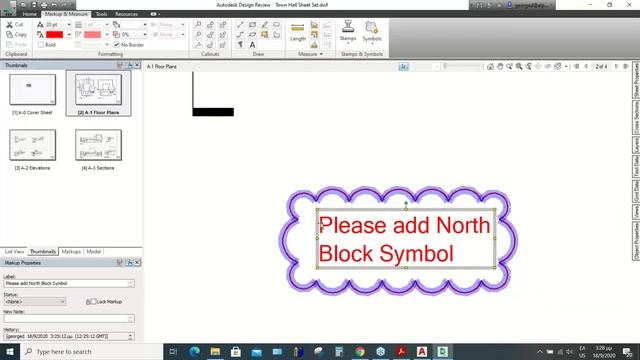The width and height of the screenshot is (640, 360).
Task: Pin the Thumbnails panel
Action: tap(129, 65)
